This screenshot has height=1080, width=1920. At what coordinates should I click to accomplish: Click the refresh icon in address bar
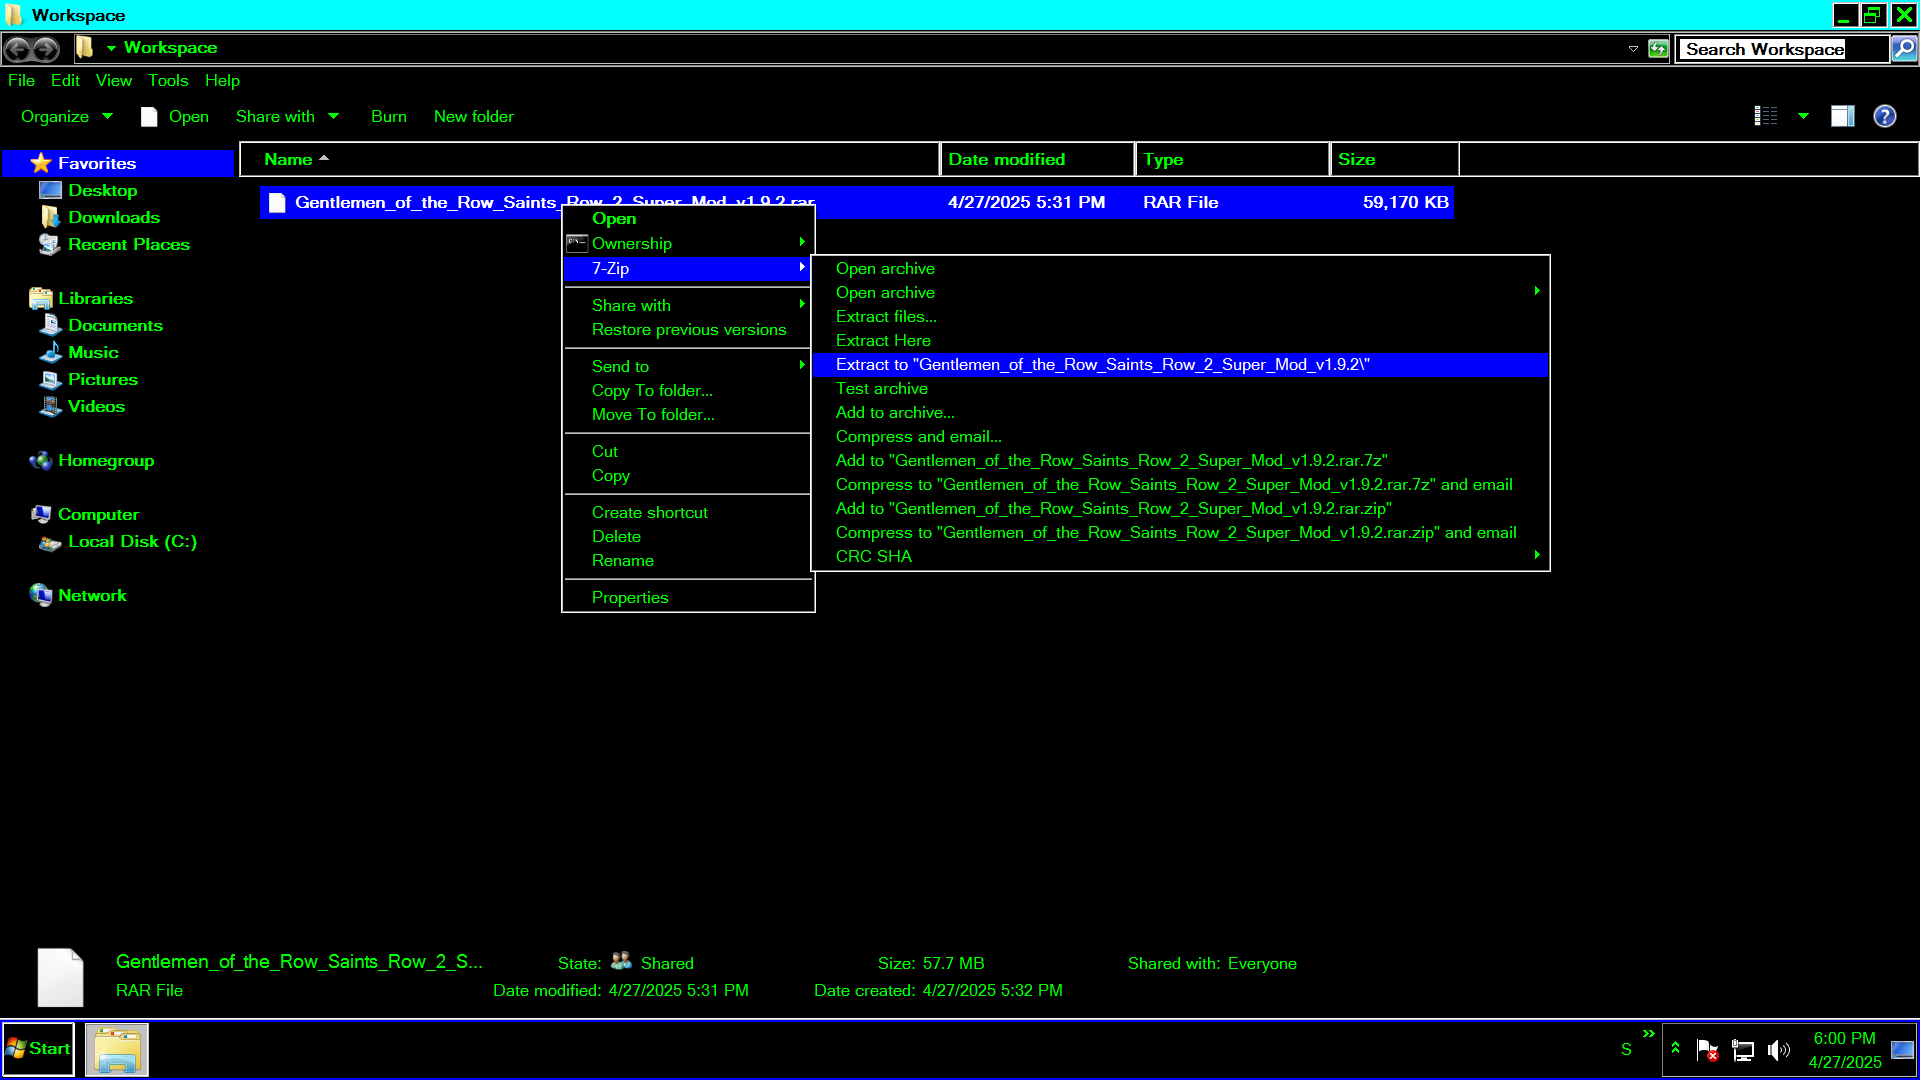[1658, 49]
